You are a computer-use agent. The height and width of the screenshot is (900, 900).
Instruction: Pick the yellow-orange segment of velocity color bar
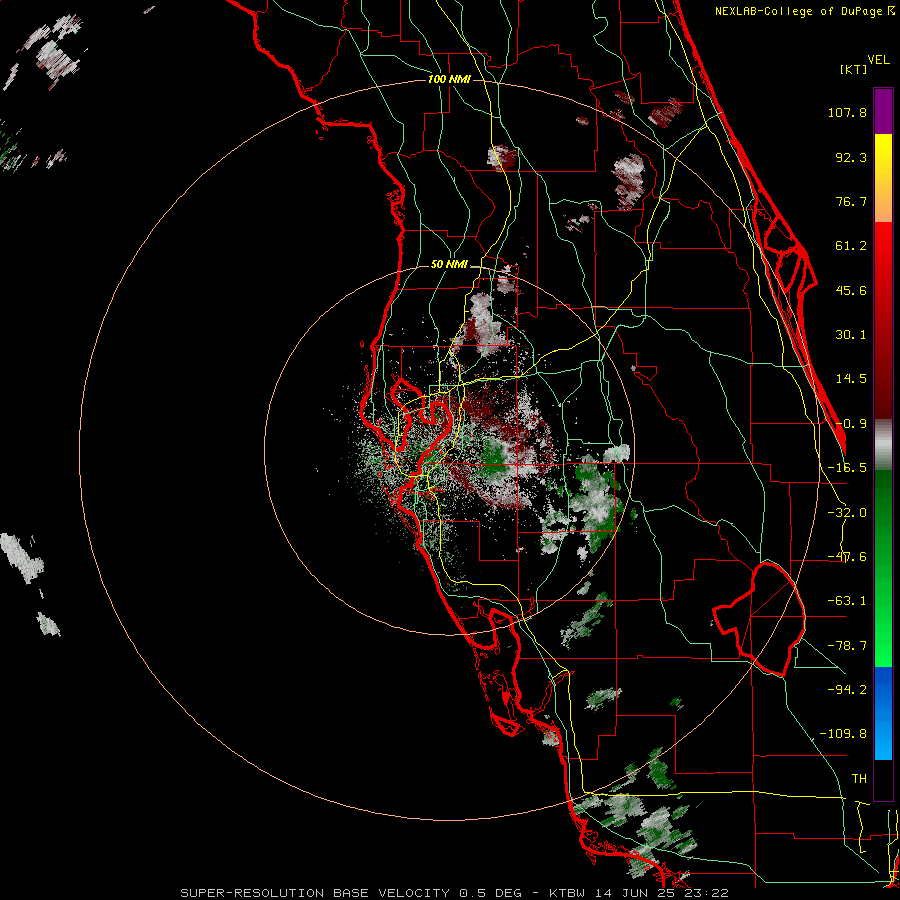883,178
